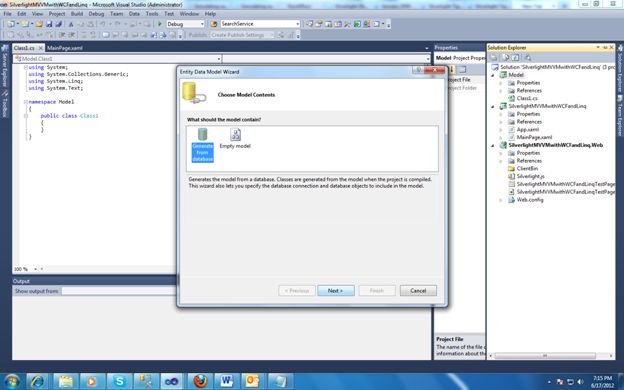Screen dimensions: 624x390
Task: Open the Debug solution configuration dropdown
Action: pyautogui.click(x=185, y=24)
